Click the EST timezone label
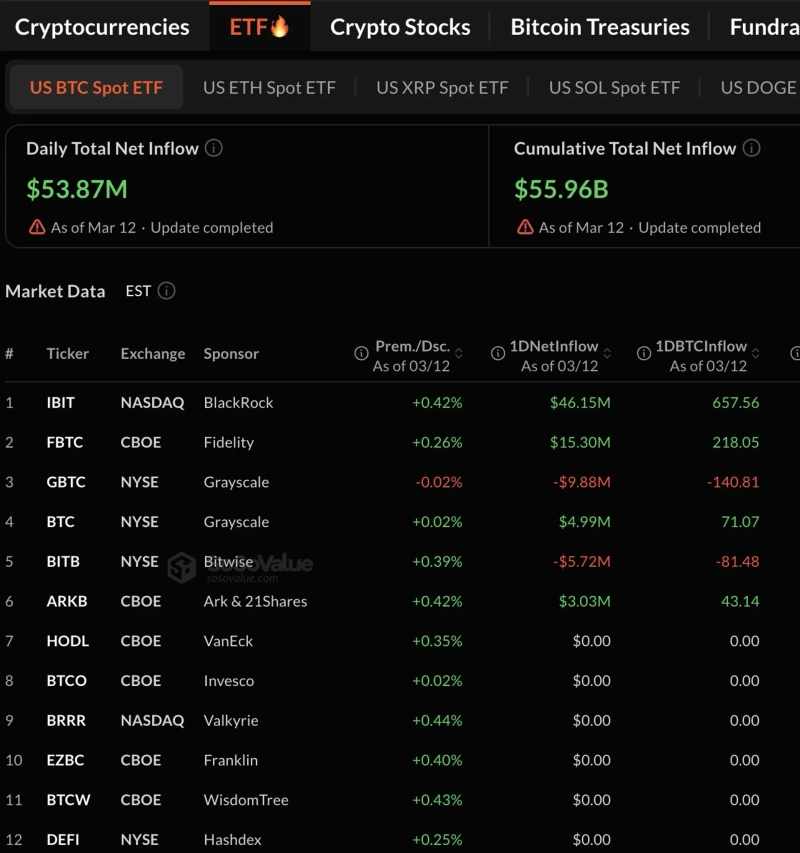 (138, 291)
